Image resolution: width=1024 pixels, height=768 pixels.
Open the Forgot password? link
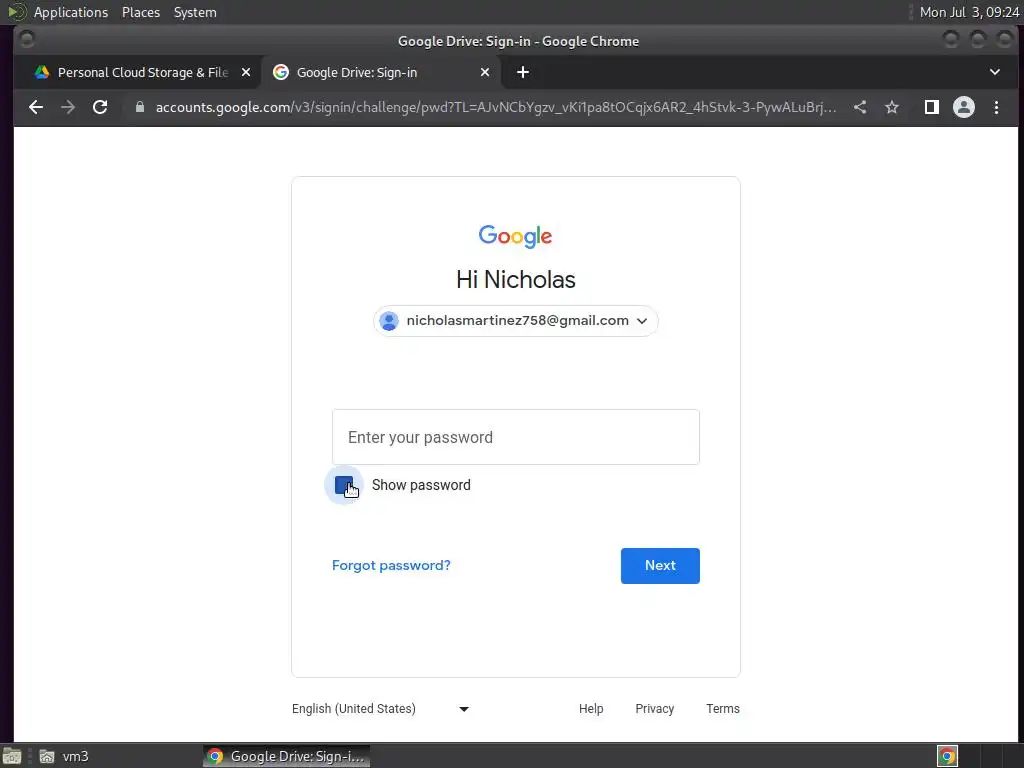coord(391,566)
